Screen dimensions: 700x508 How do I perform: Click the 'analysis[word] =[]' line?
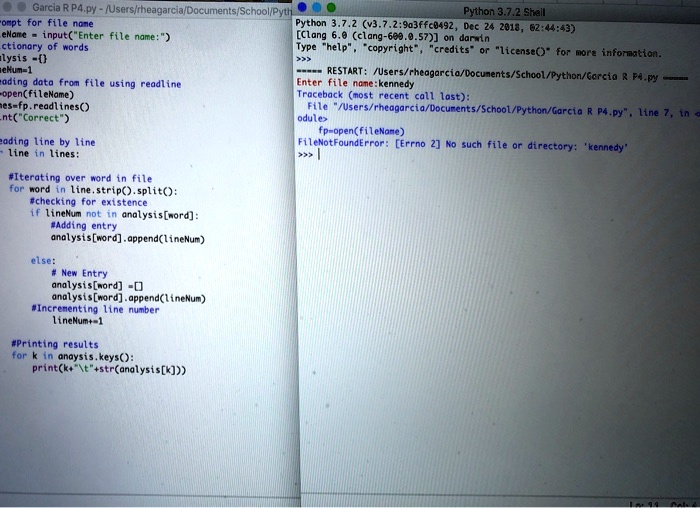97,285
